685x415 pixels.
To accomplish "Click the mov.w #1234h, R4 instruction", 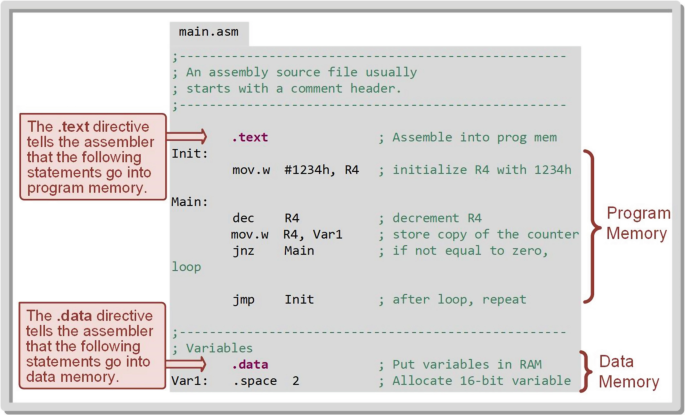I will [296, 170].
